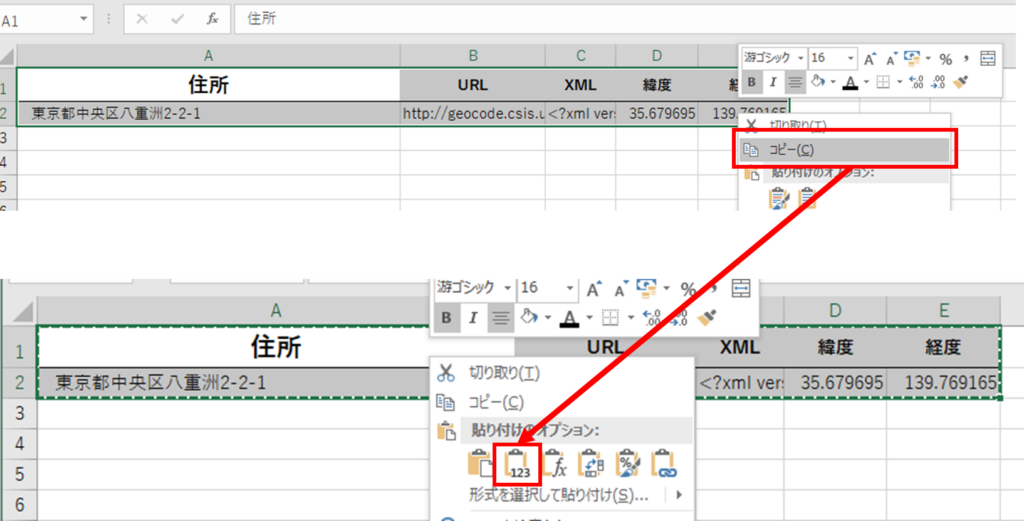Click font color A swatch in lower mini toolbar
This screenshot has width=1024, height=521.
pos(569,318)
